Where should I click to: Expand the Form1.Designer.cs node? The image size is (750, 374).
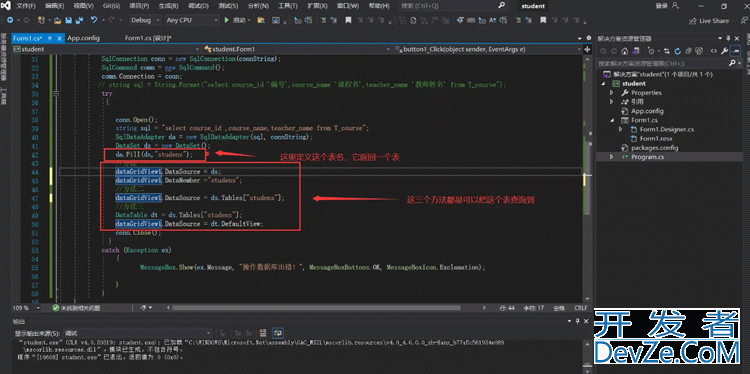(x=621, y=129)
